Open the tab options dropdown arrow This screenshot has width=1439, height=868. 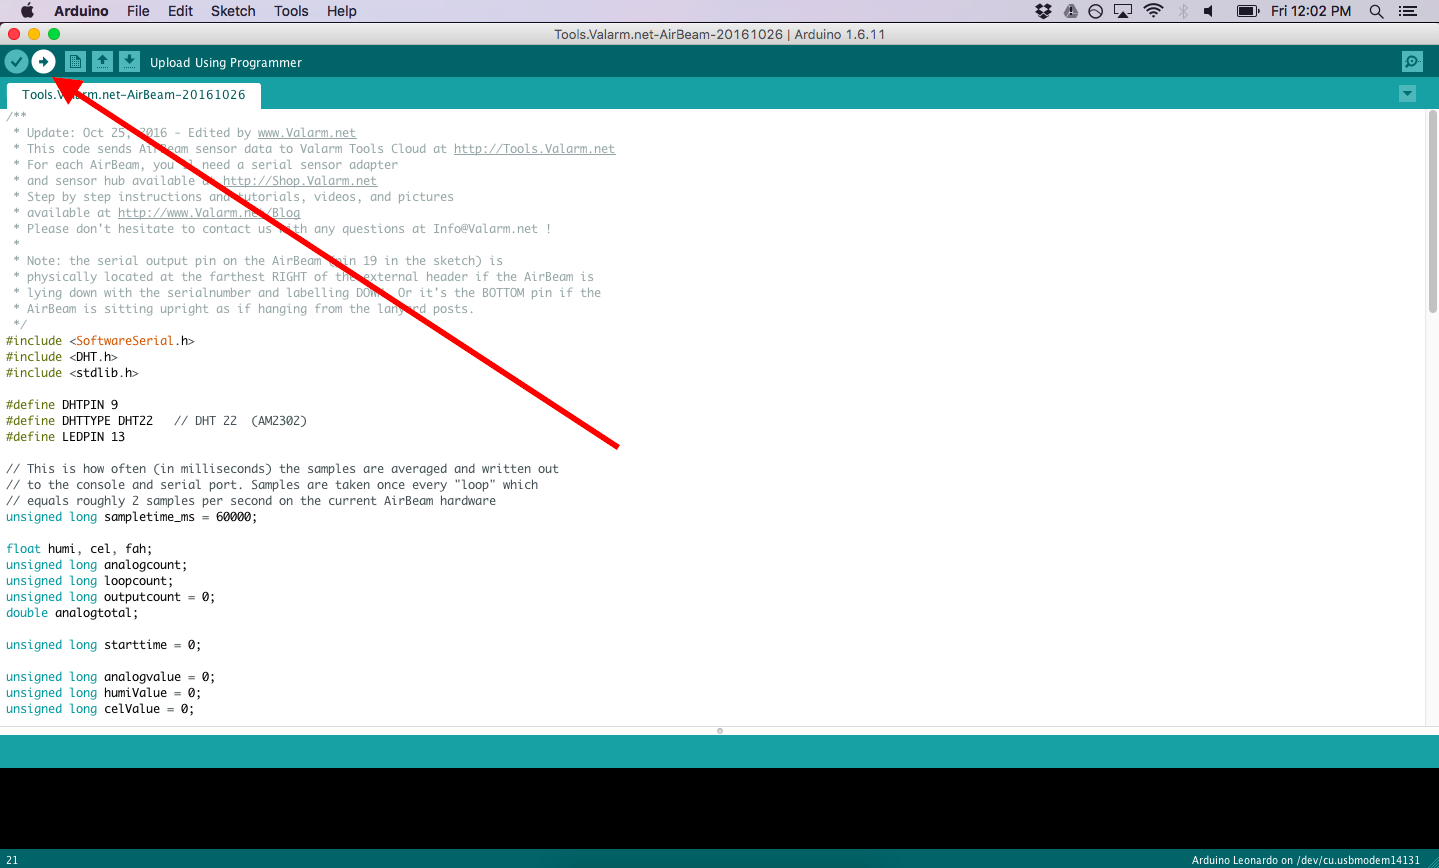1407,94
